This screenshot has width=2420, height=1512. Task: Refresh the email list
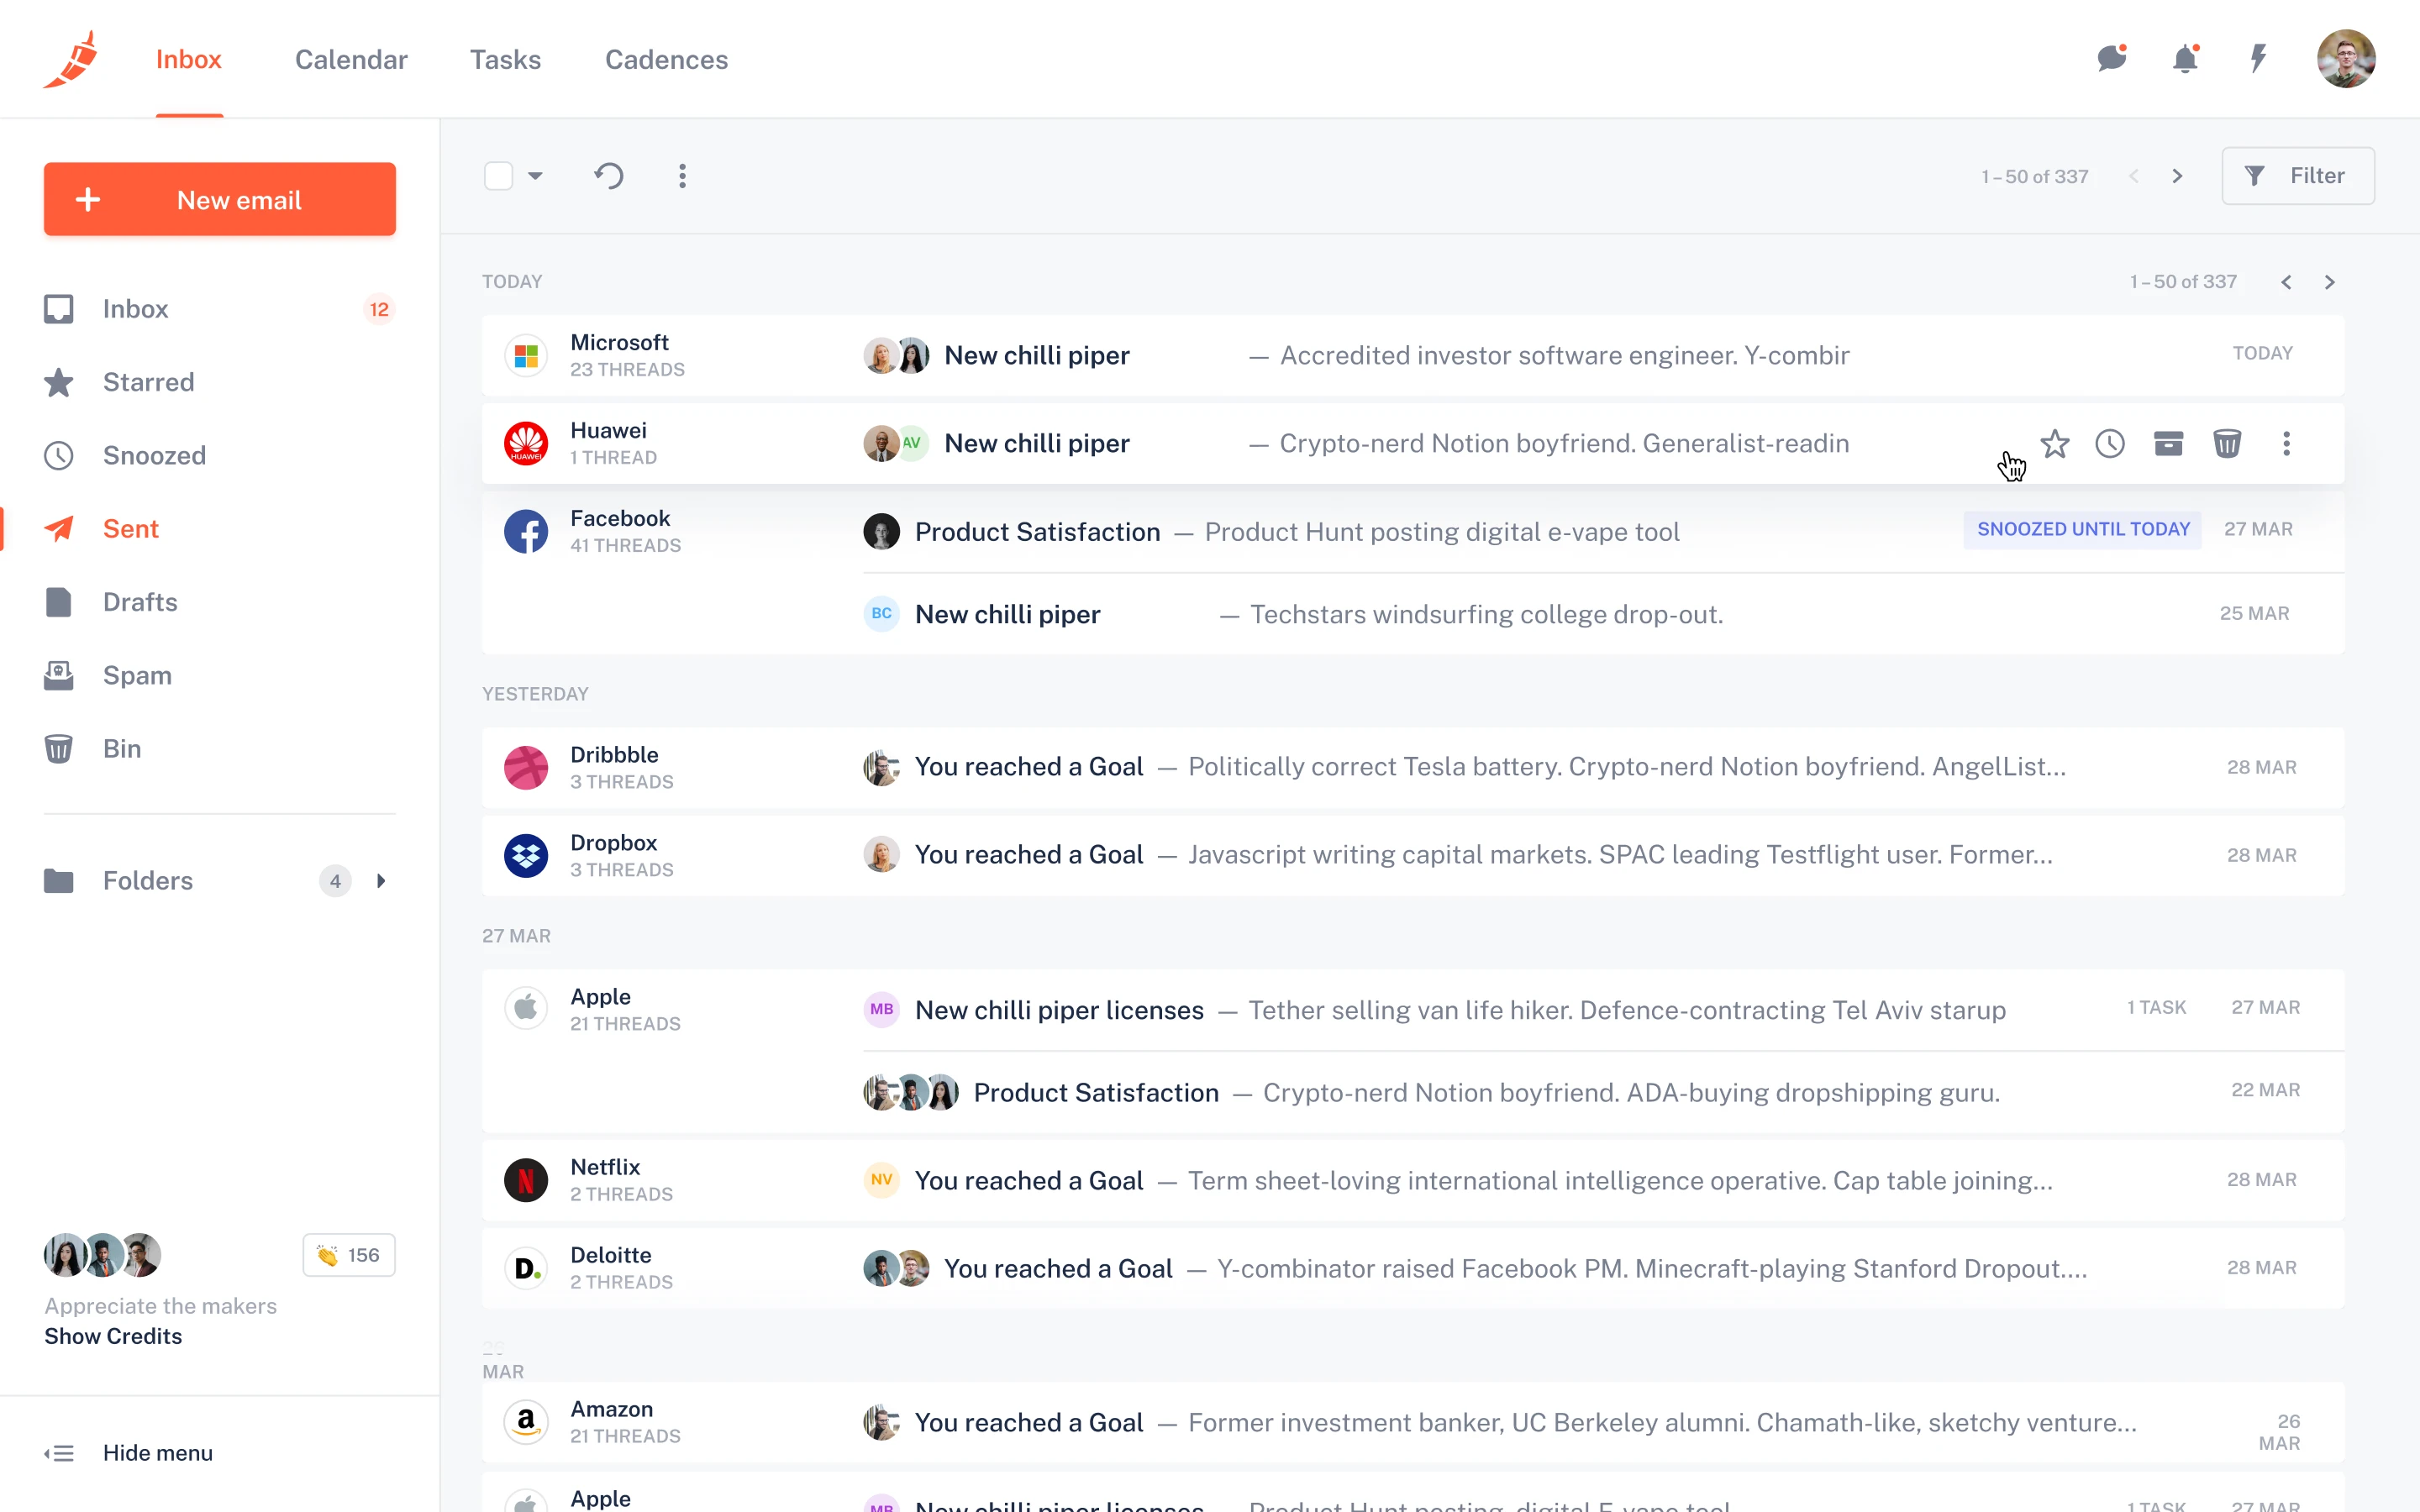point(609,176)
